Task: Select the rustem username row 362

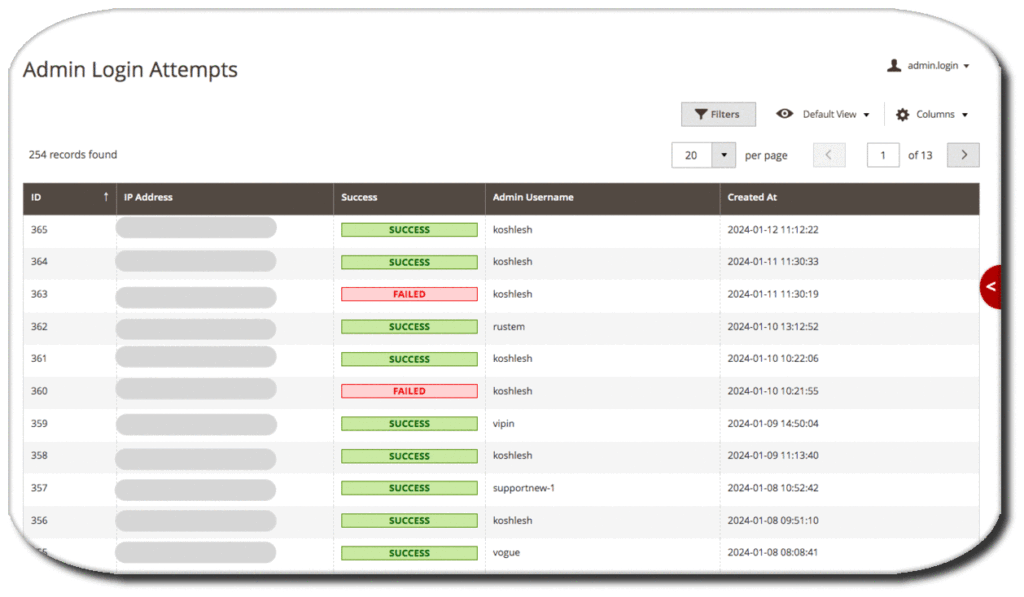Action: [508, 327]
